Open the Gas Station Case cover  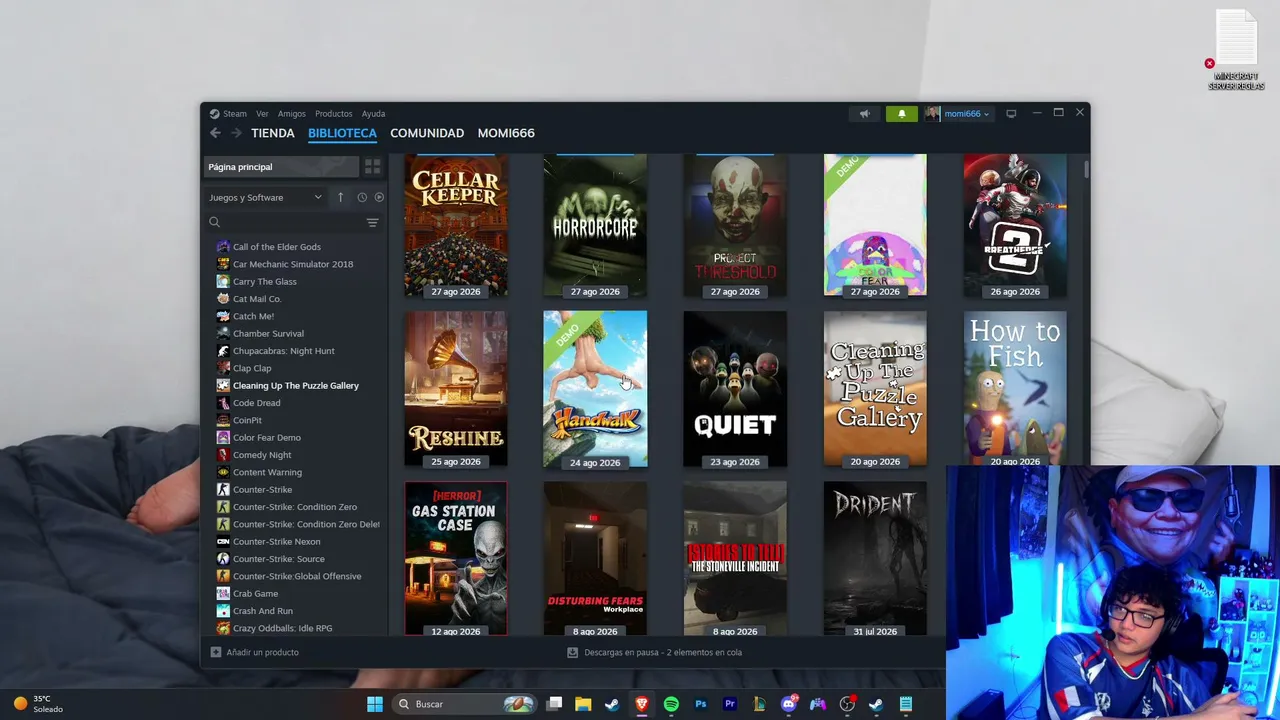coord(456,559)
